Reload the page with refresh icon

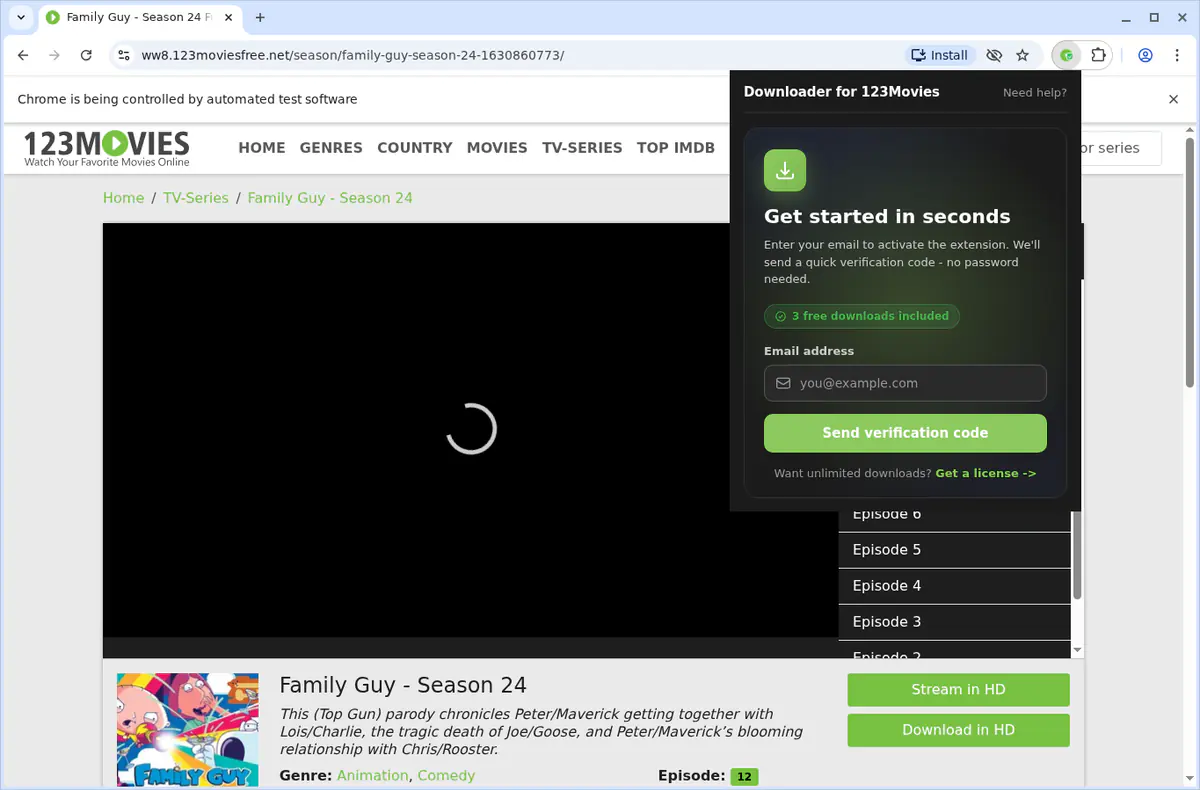tap(86, 55)
